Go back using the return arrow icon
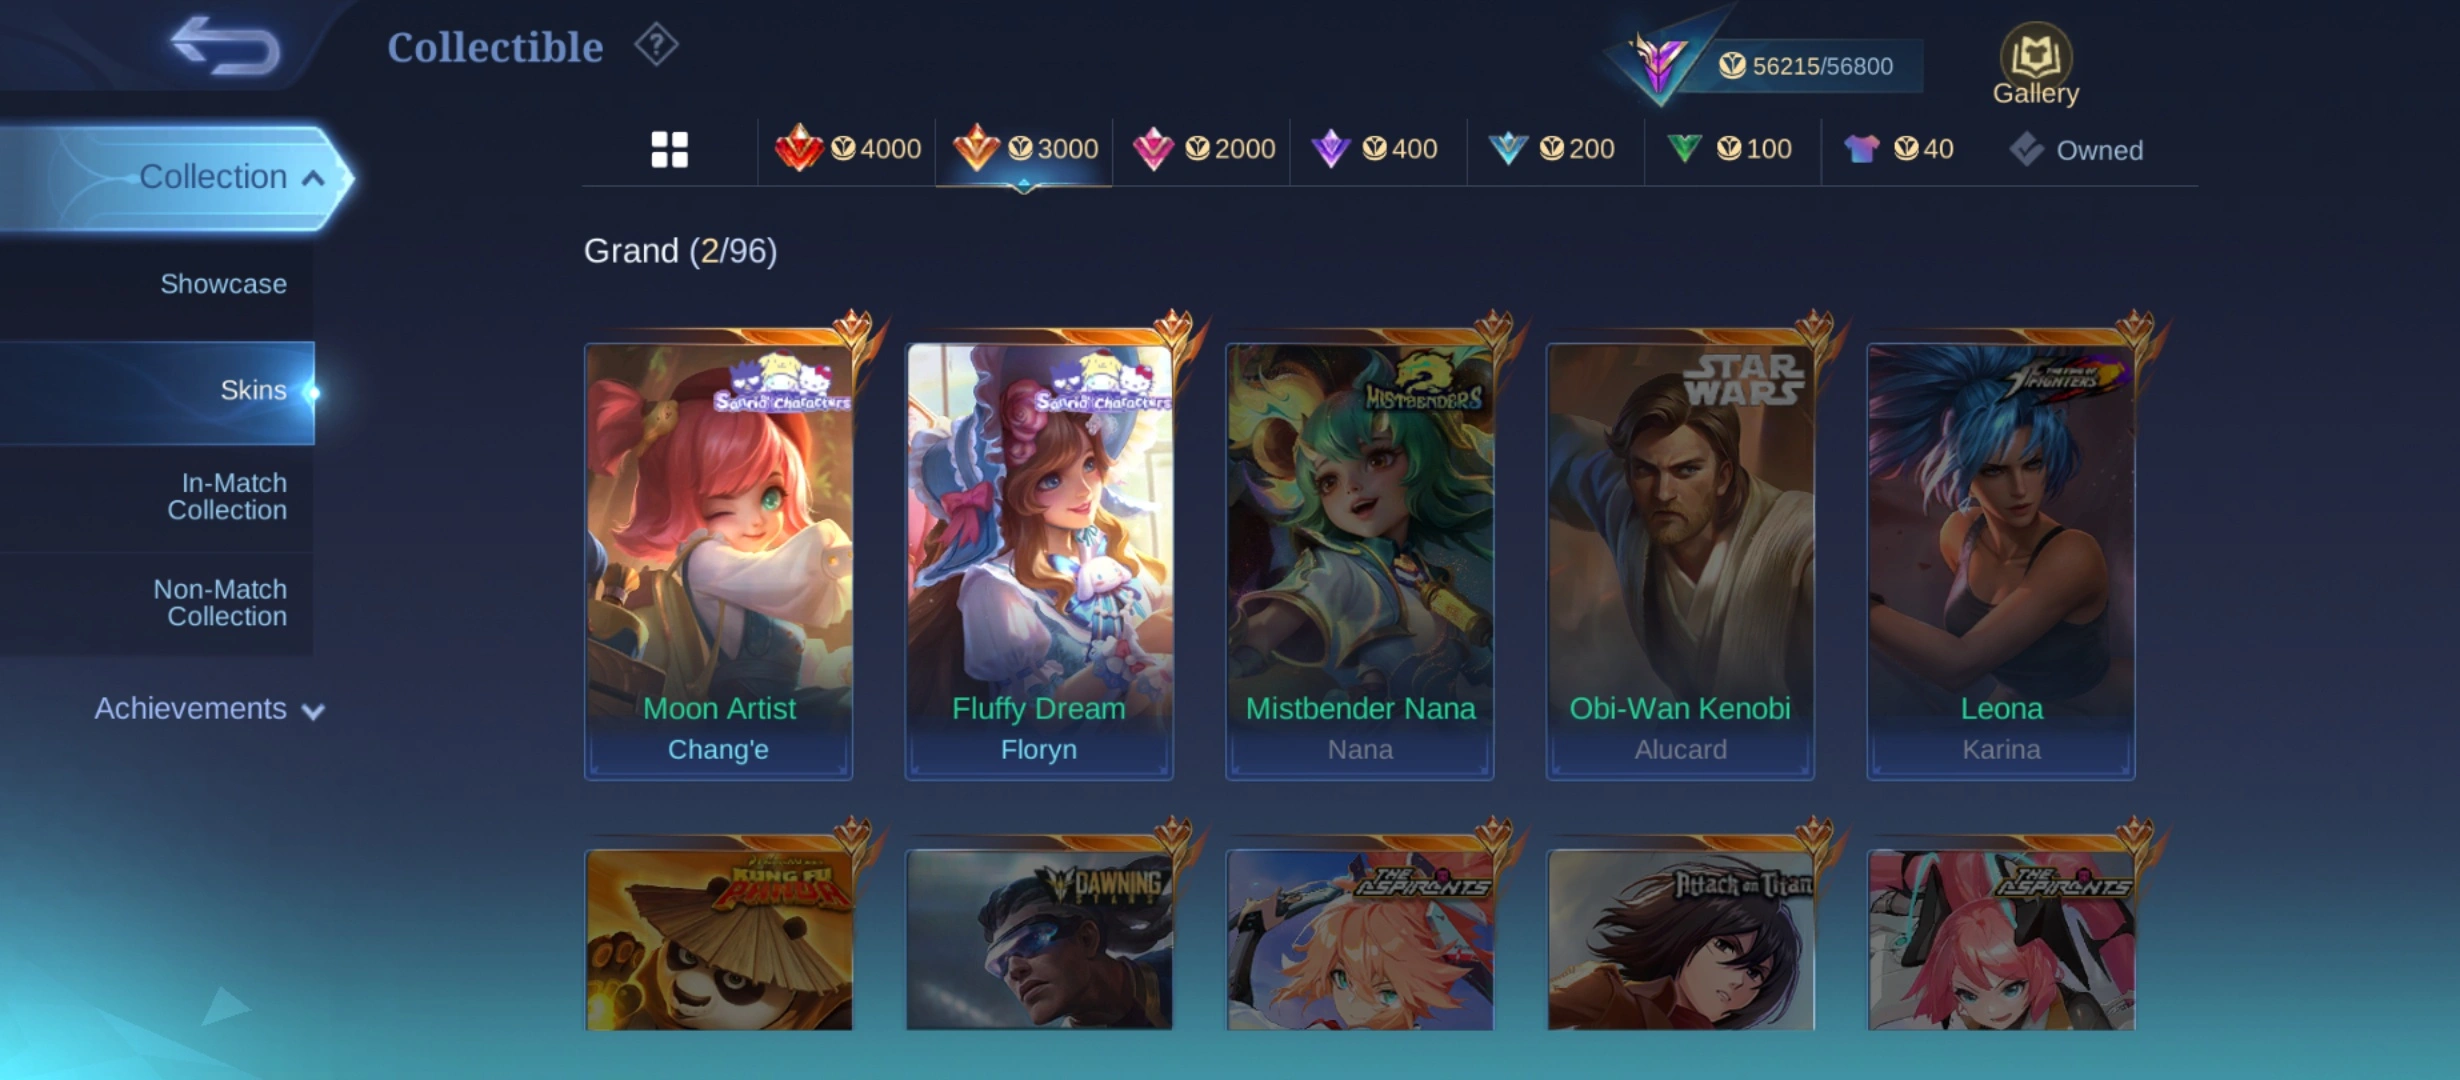2460x1080 pixels. coord(226,46)
